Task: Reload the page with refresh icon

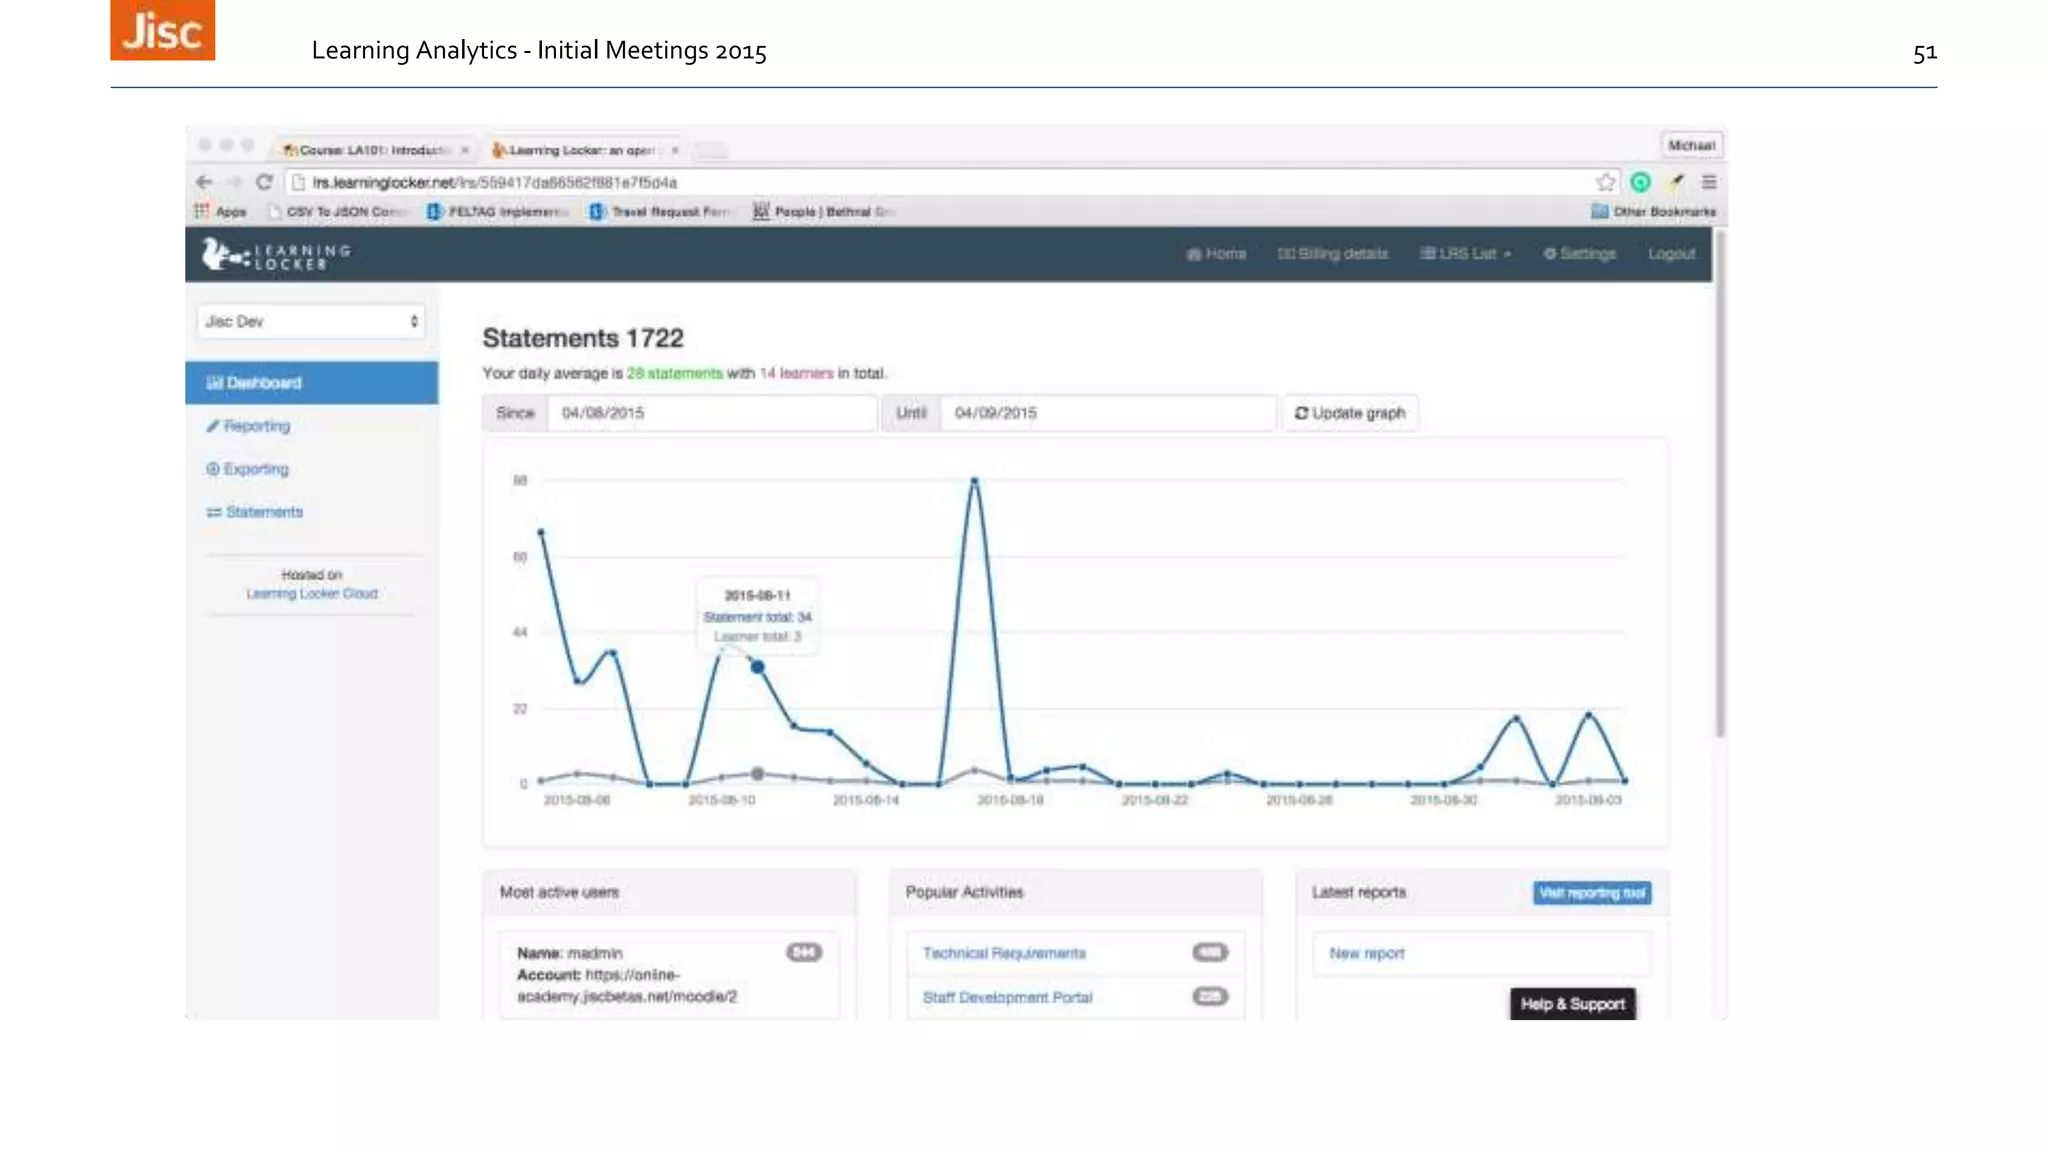Action: [x=264, y=182]
